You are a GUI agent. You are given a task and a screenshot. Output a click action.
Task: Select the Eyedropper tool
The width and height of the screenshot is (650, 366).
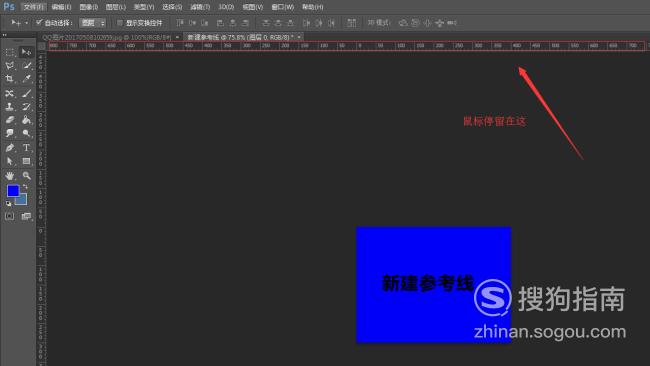click(26, 79)
